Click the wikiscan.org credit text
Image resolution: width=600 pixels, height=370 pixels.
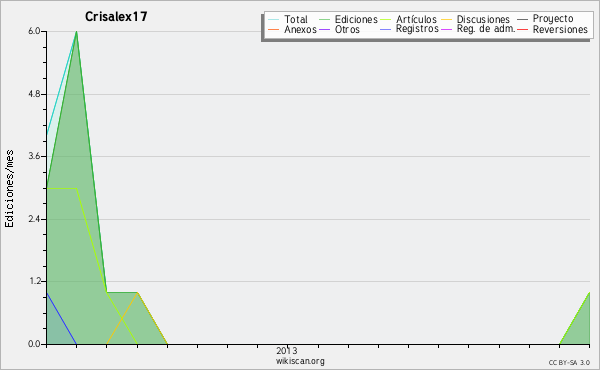point(300,361)
